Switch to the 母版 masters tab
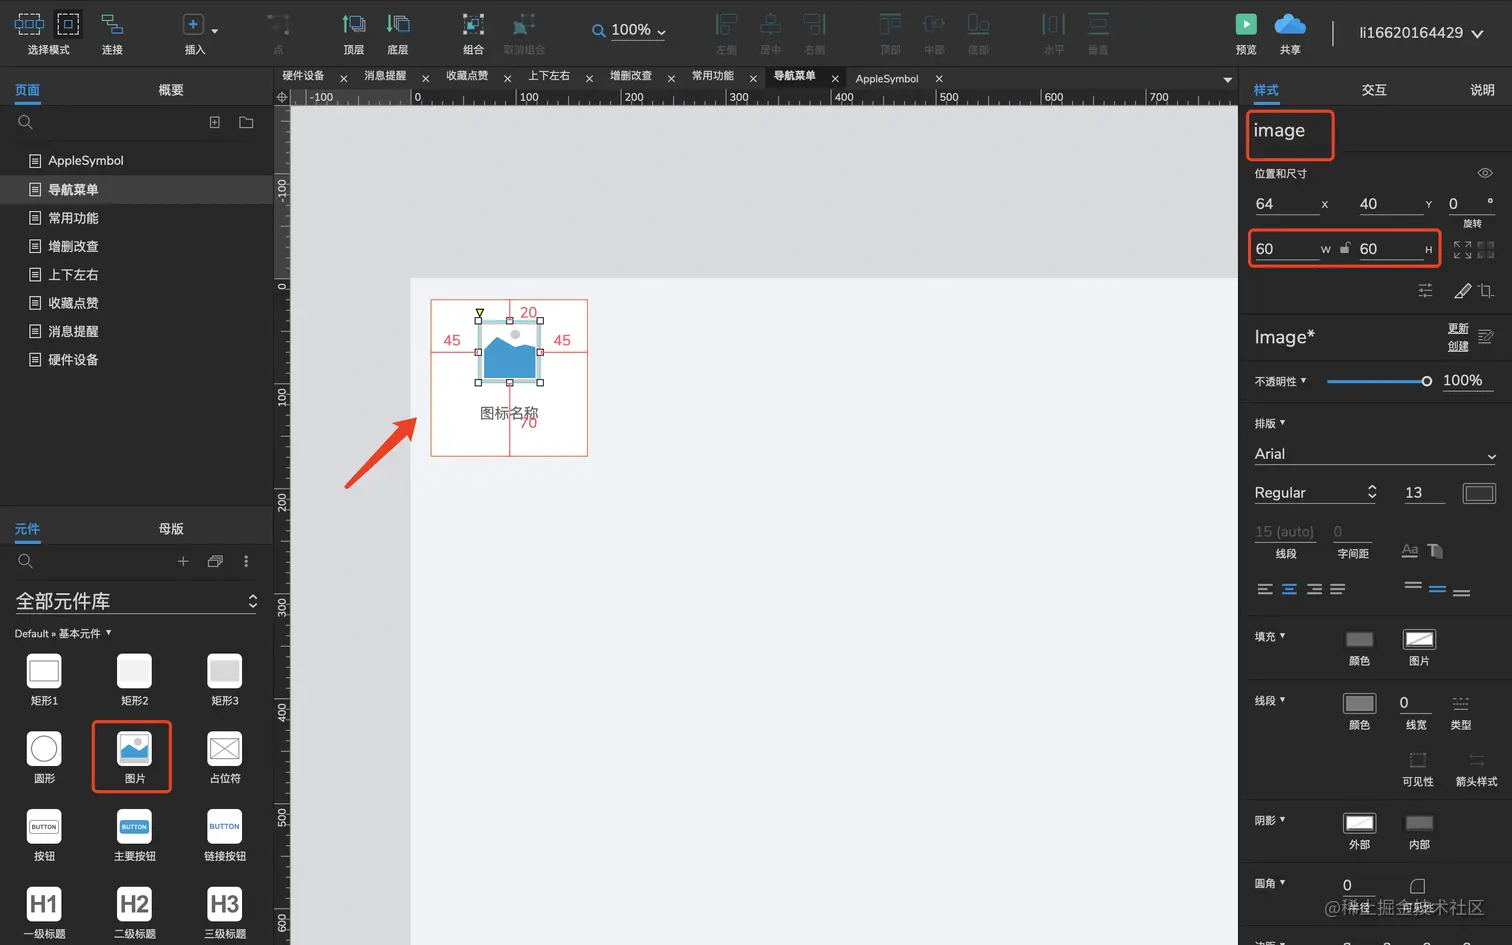 coord(171,529)
